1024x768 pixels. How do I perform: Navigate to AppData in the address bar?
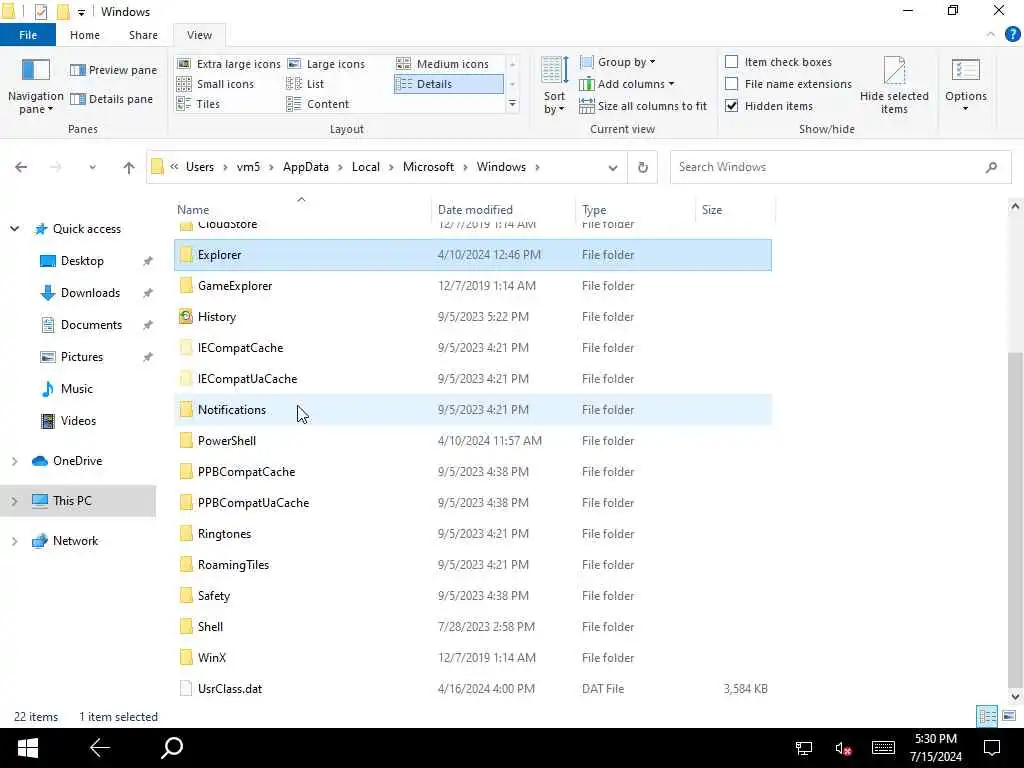(x=306, y=167)
